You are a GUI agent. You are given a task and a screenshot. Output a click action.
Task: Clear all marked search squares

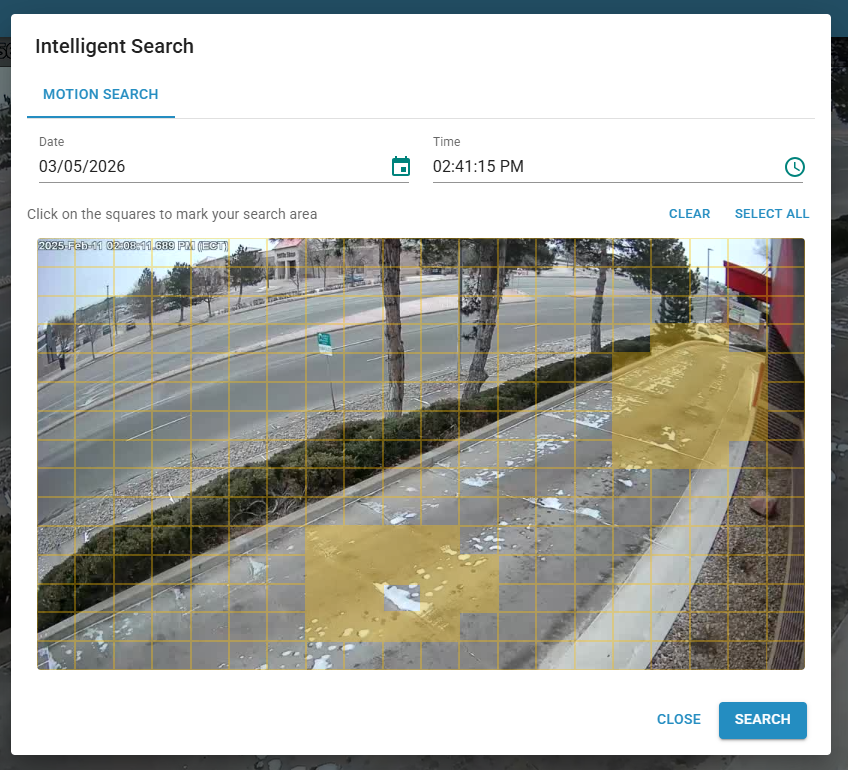click(689, 214)
